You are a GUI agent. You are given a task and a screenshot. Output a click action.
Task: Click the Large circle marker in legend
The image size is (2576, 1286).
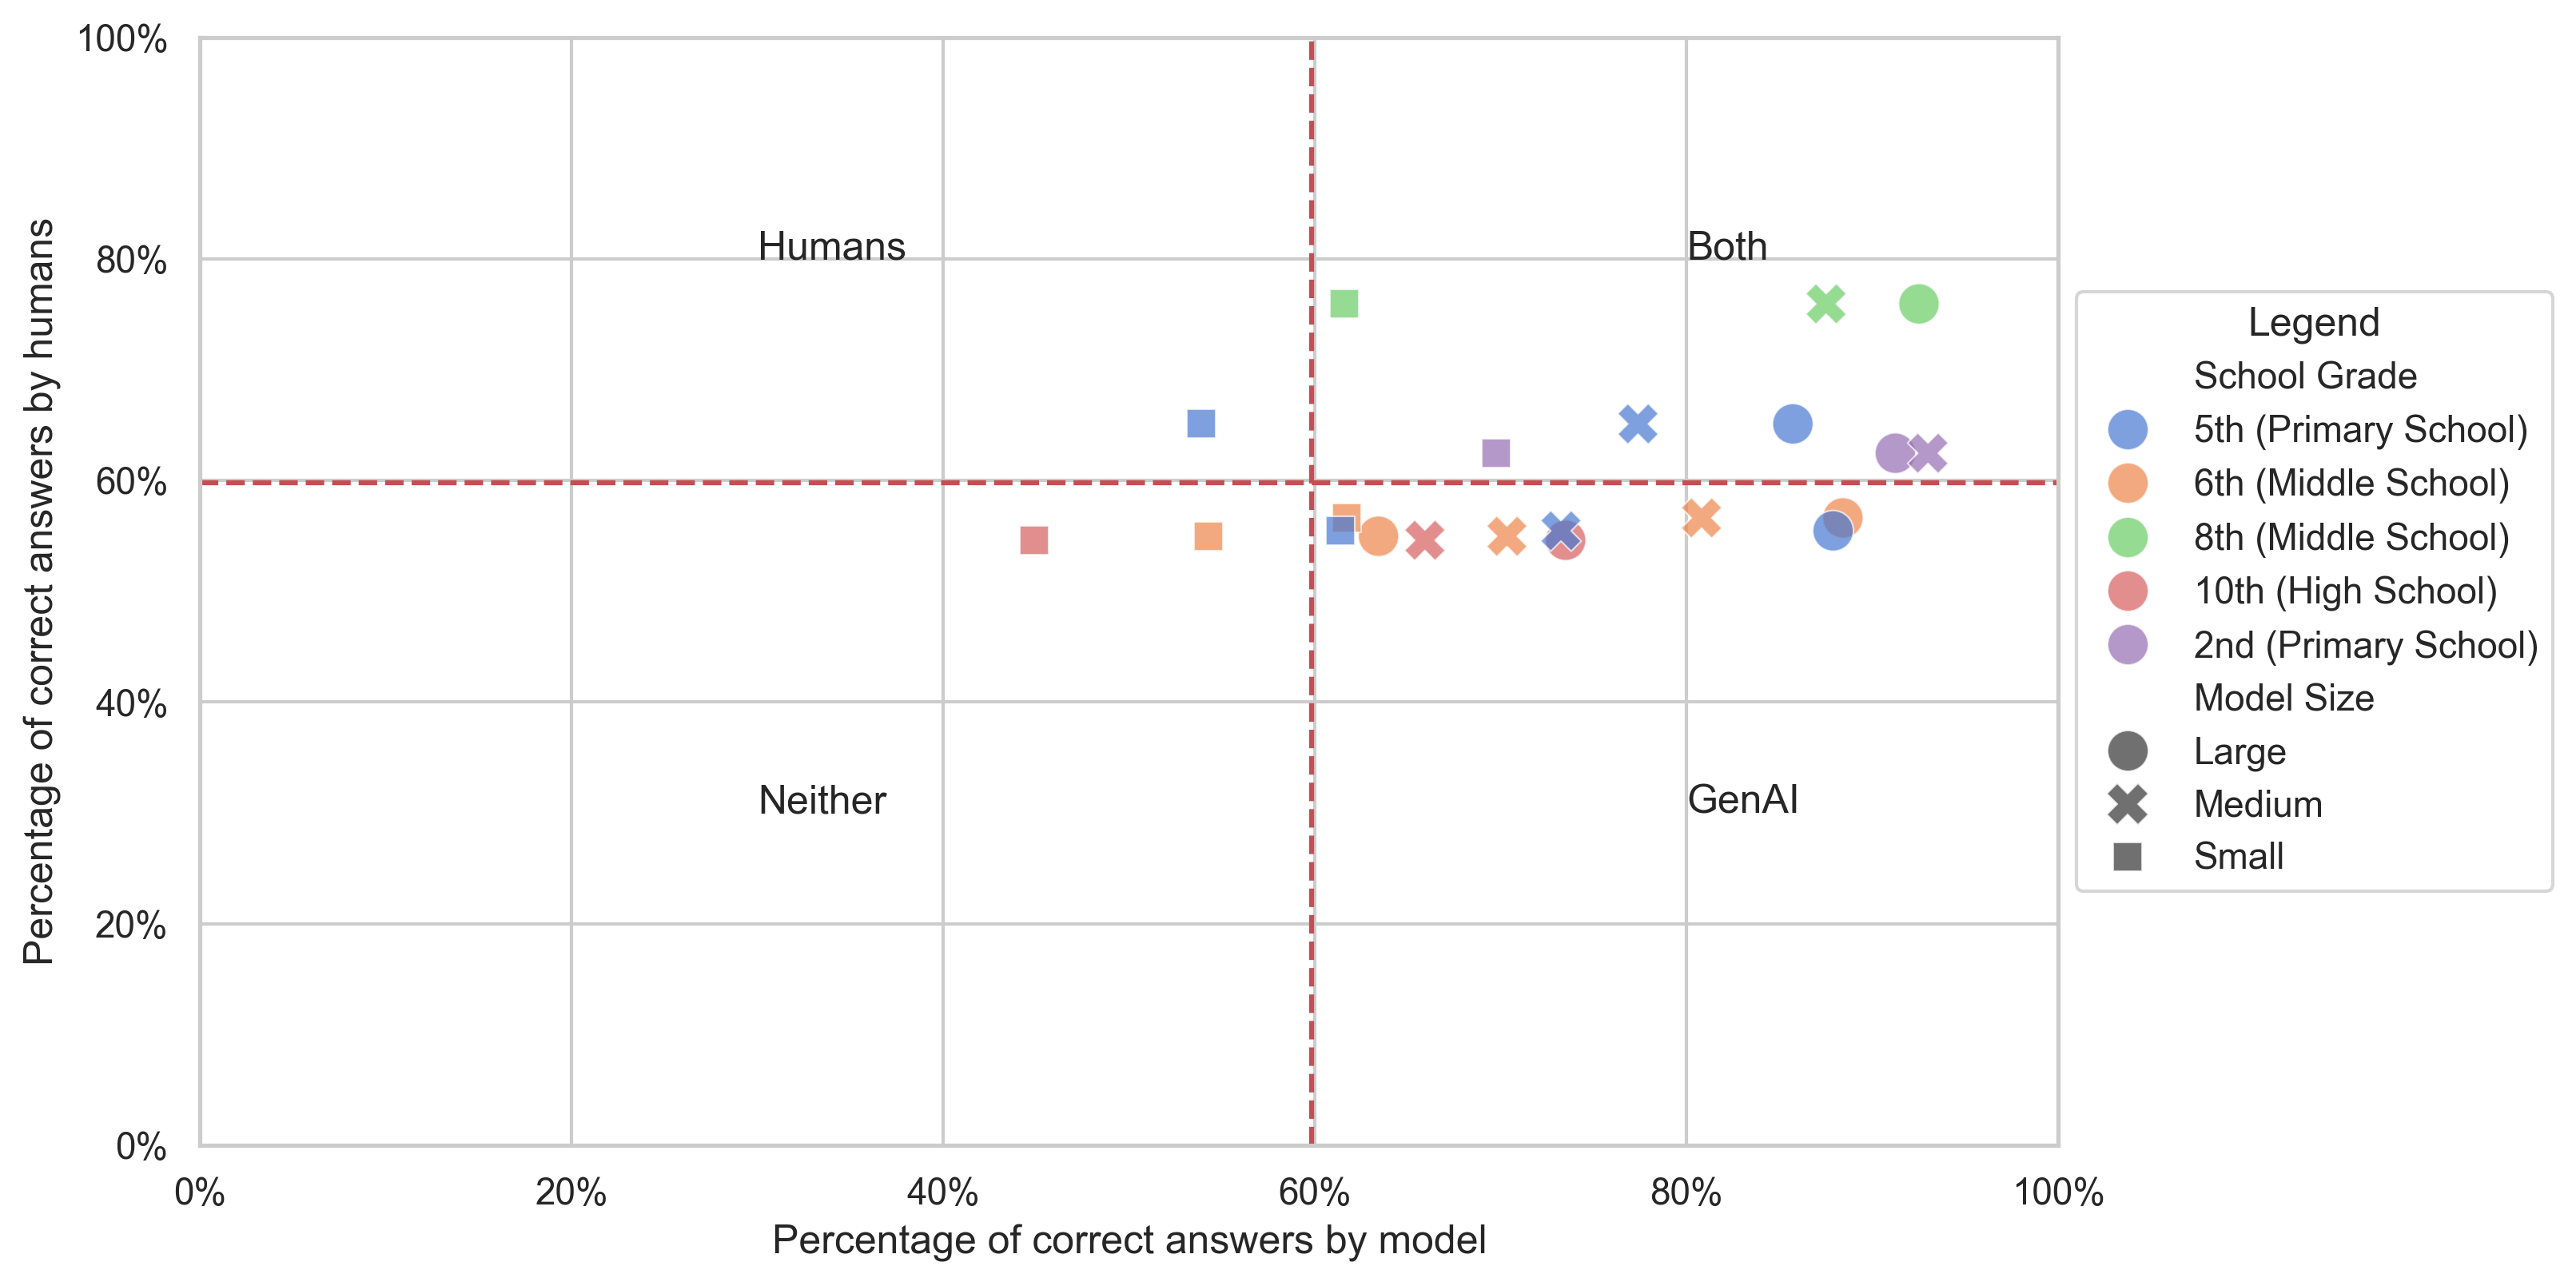[2127, 751]
